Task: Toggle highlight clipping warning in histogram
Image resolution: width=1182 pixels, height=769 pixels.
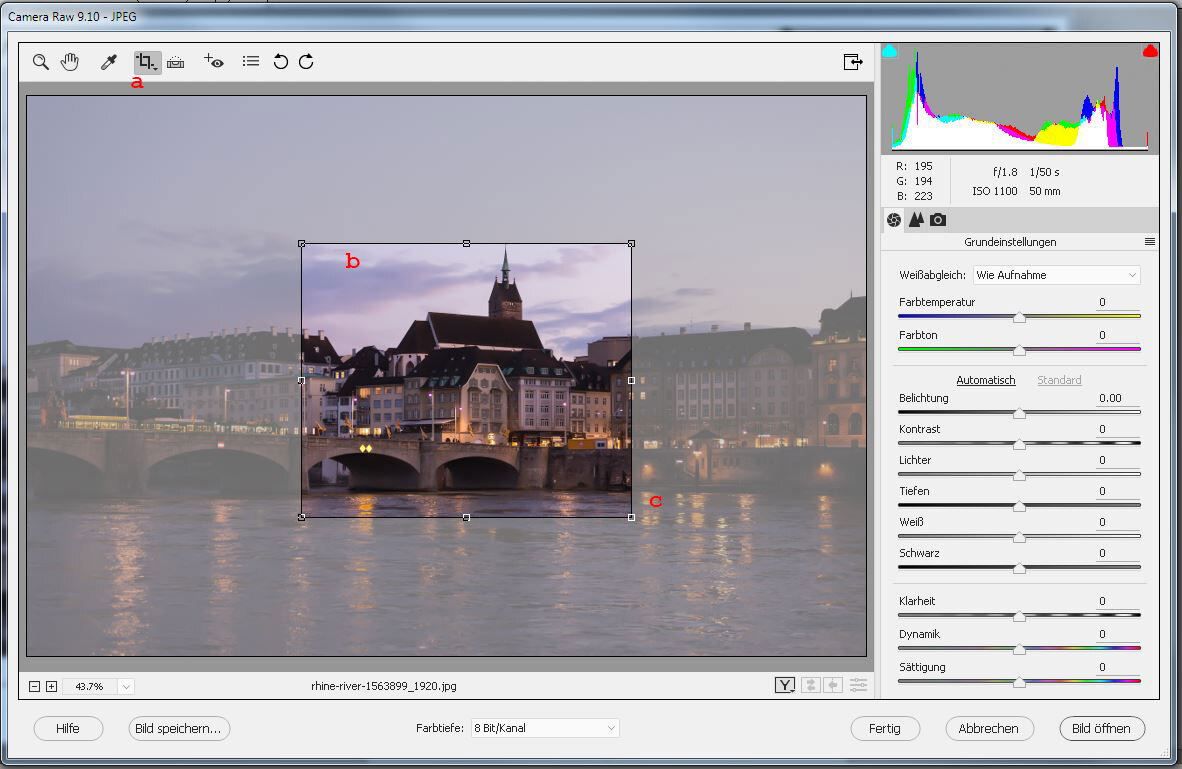Action: [x=1150, y=50]
